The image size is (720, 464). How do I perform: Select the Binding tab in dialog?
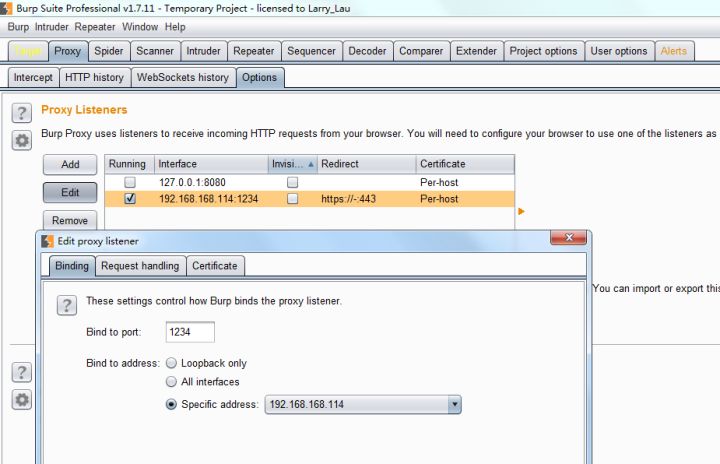pos(72,266)
